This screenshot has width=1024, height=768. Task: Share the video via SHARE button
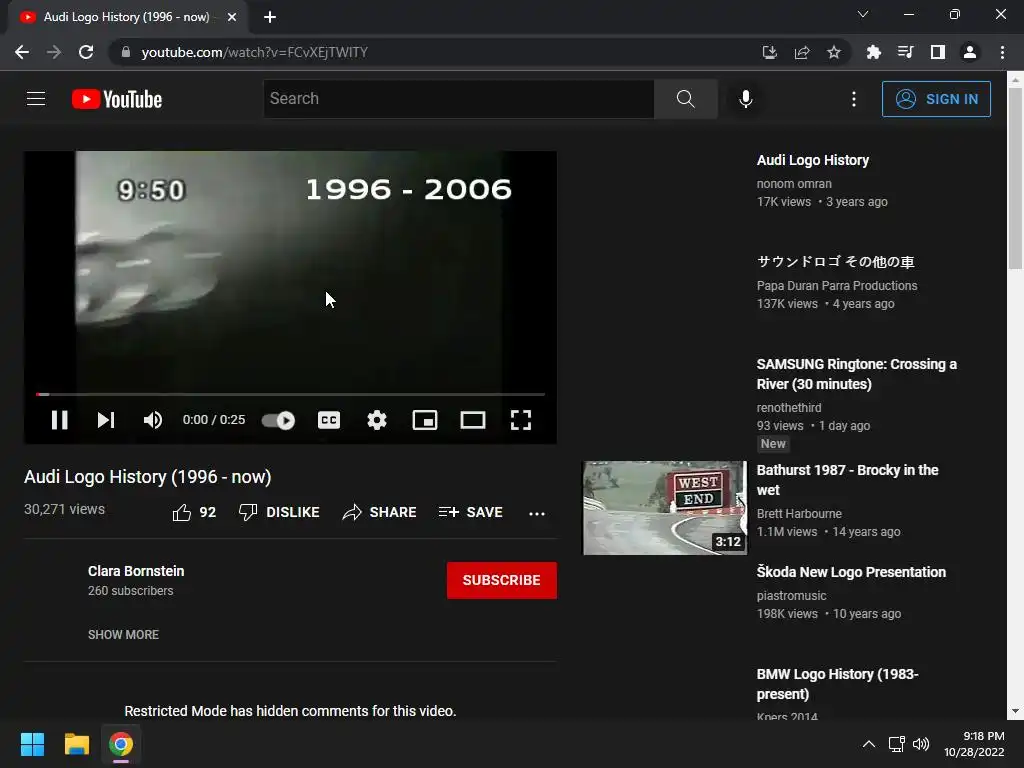tap(379, 513)
